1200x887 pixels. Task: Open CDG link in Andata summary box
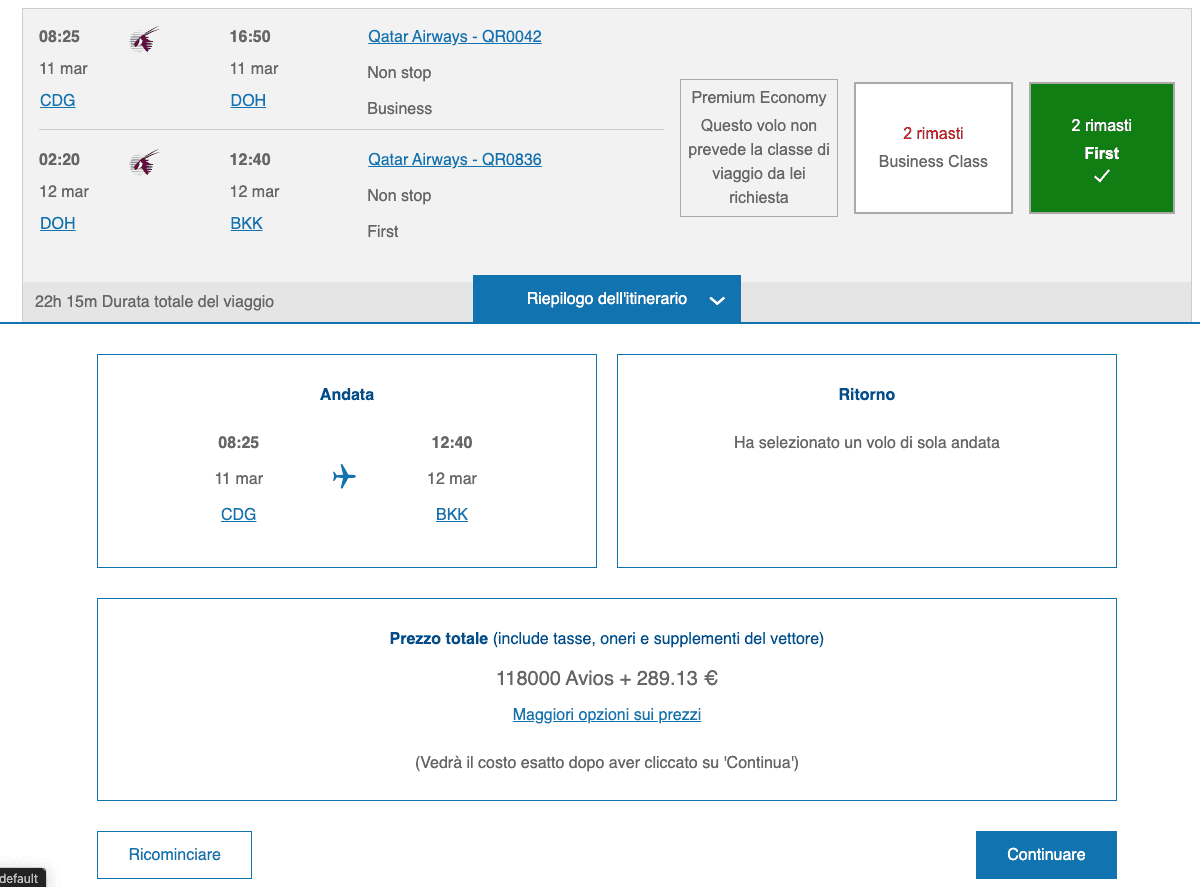coord(238,514)
